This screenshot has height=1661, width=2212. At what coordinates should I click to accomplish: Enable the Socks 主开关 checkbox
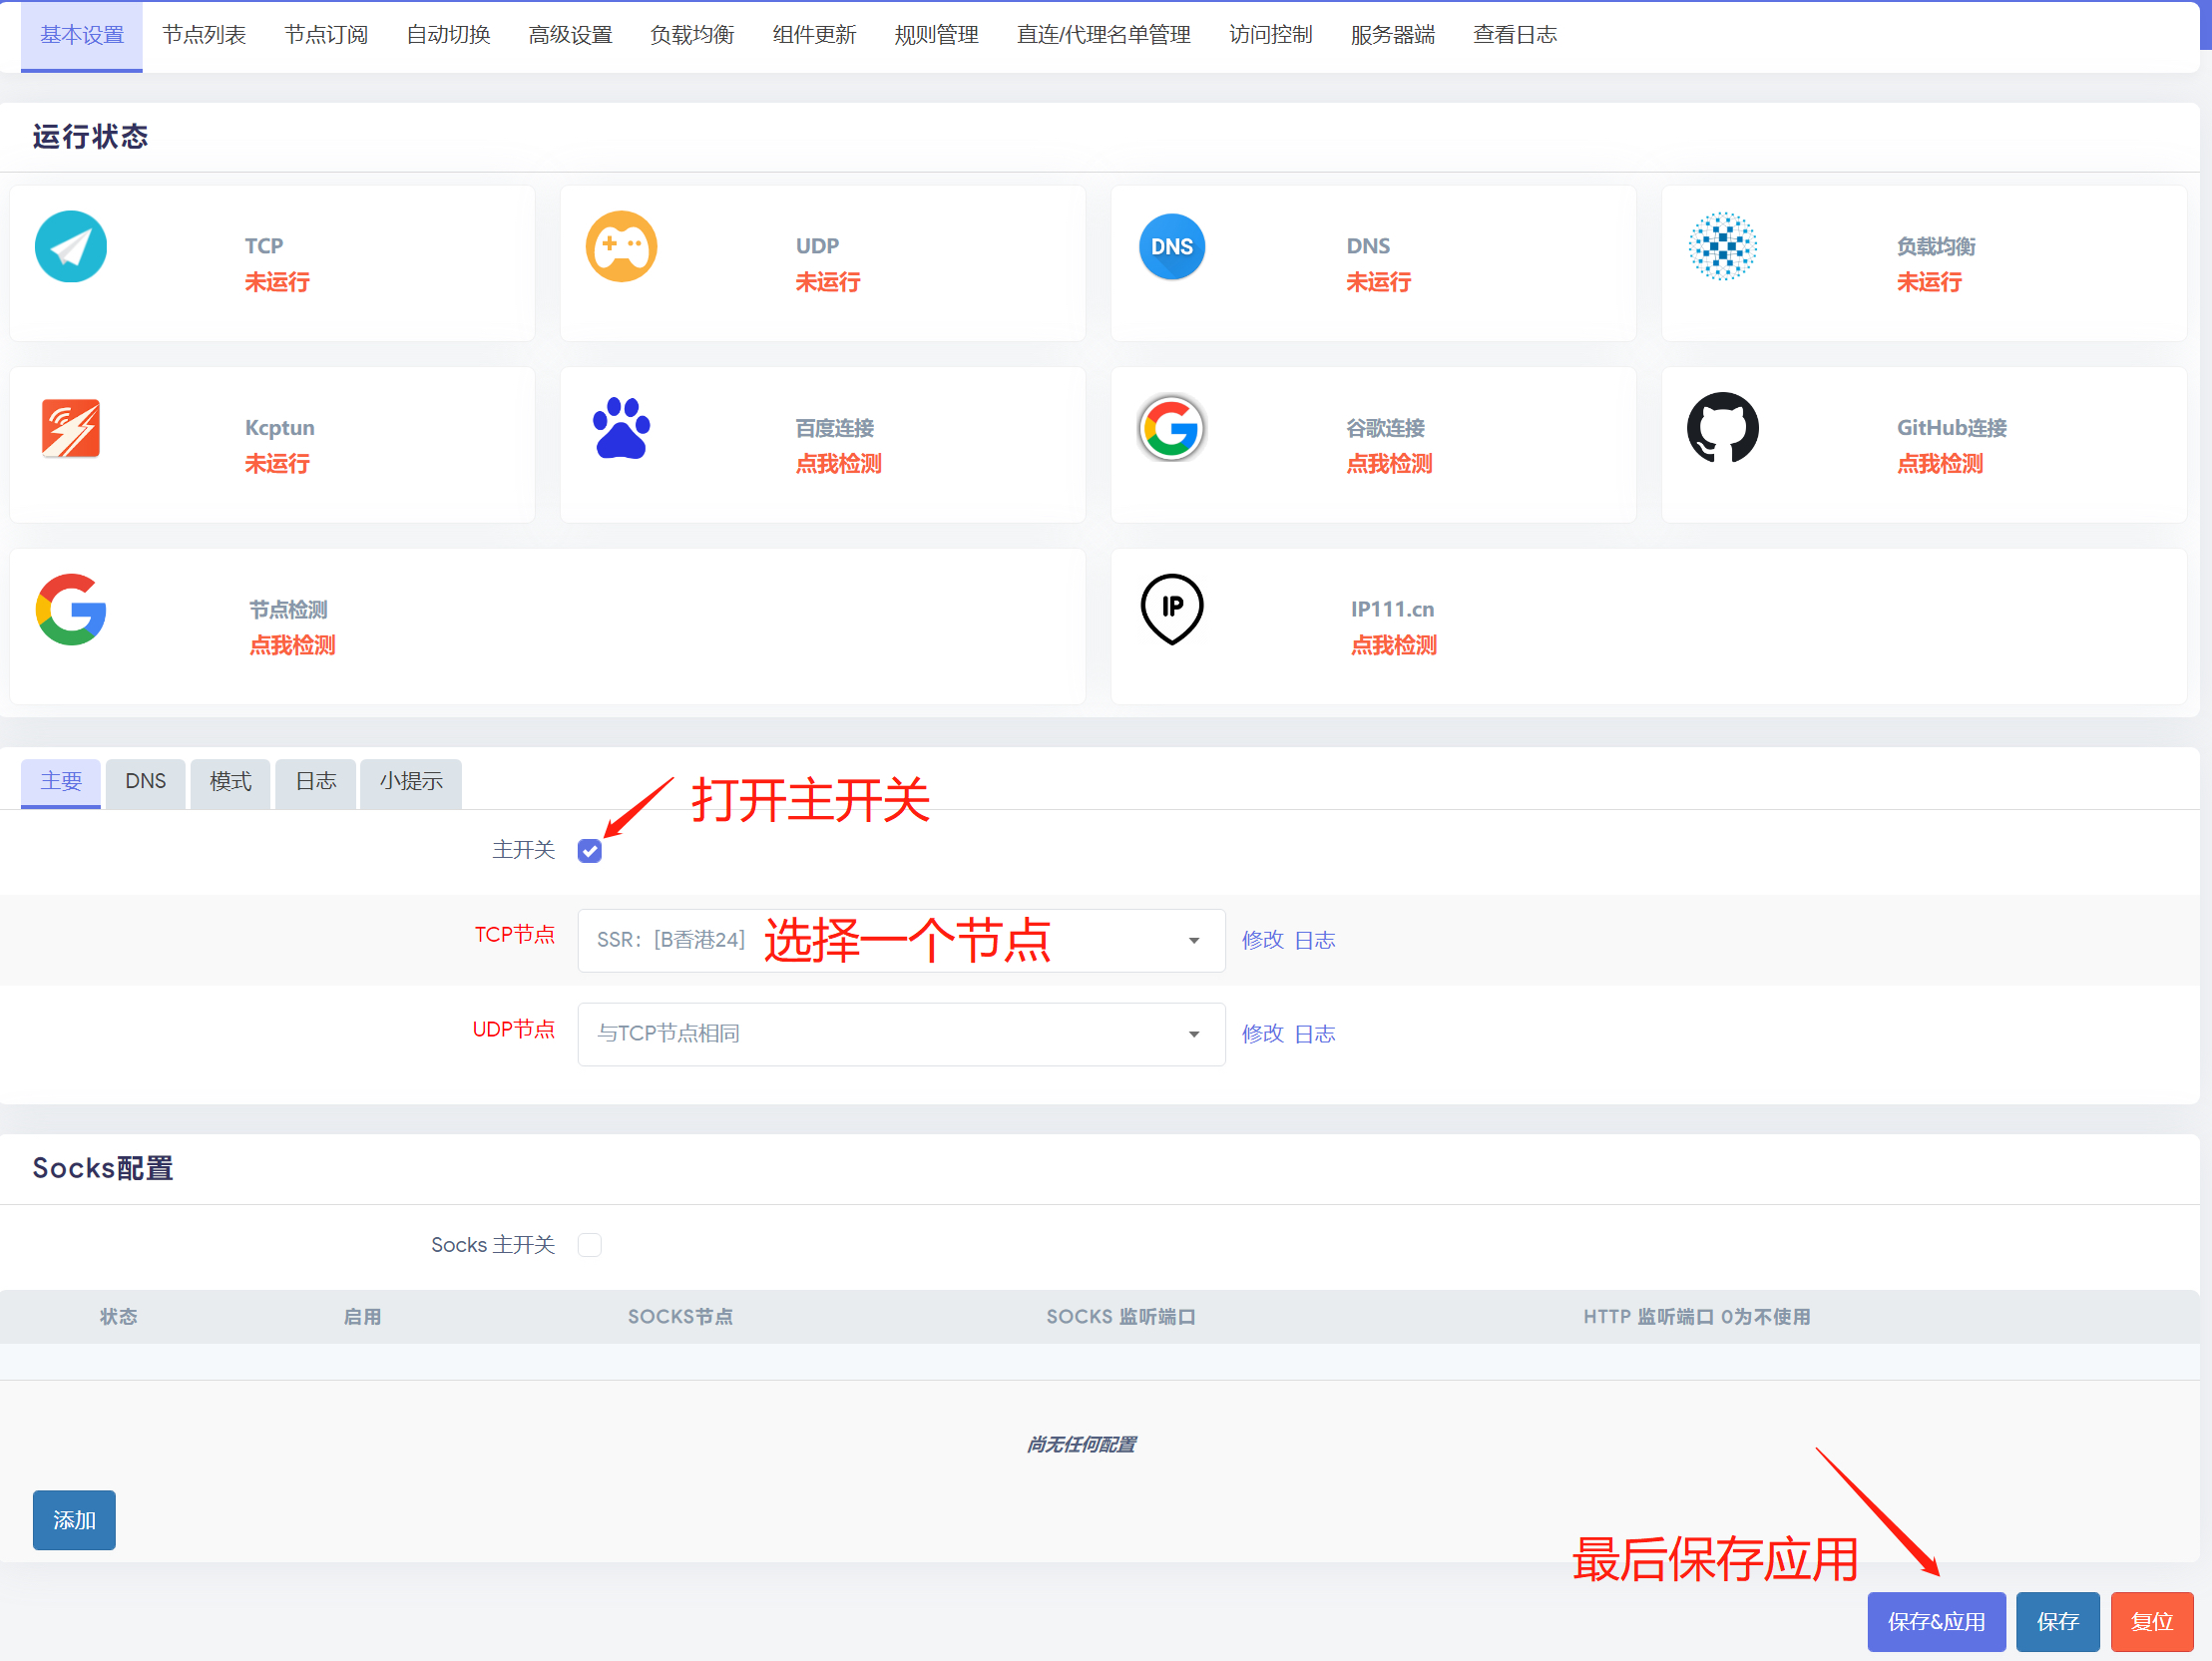590,1245
